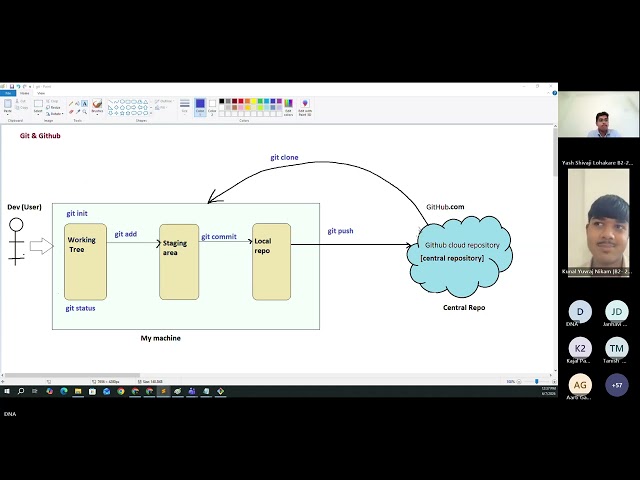Viewport: 640px width, 480px height.
Task: Open Sublime Text from taskbar
Action: [163, 391]
